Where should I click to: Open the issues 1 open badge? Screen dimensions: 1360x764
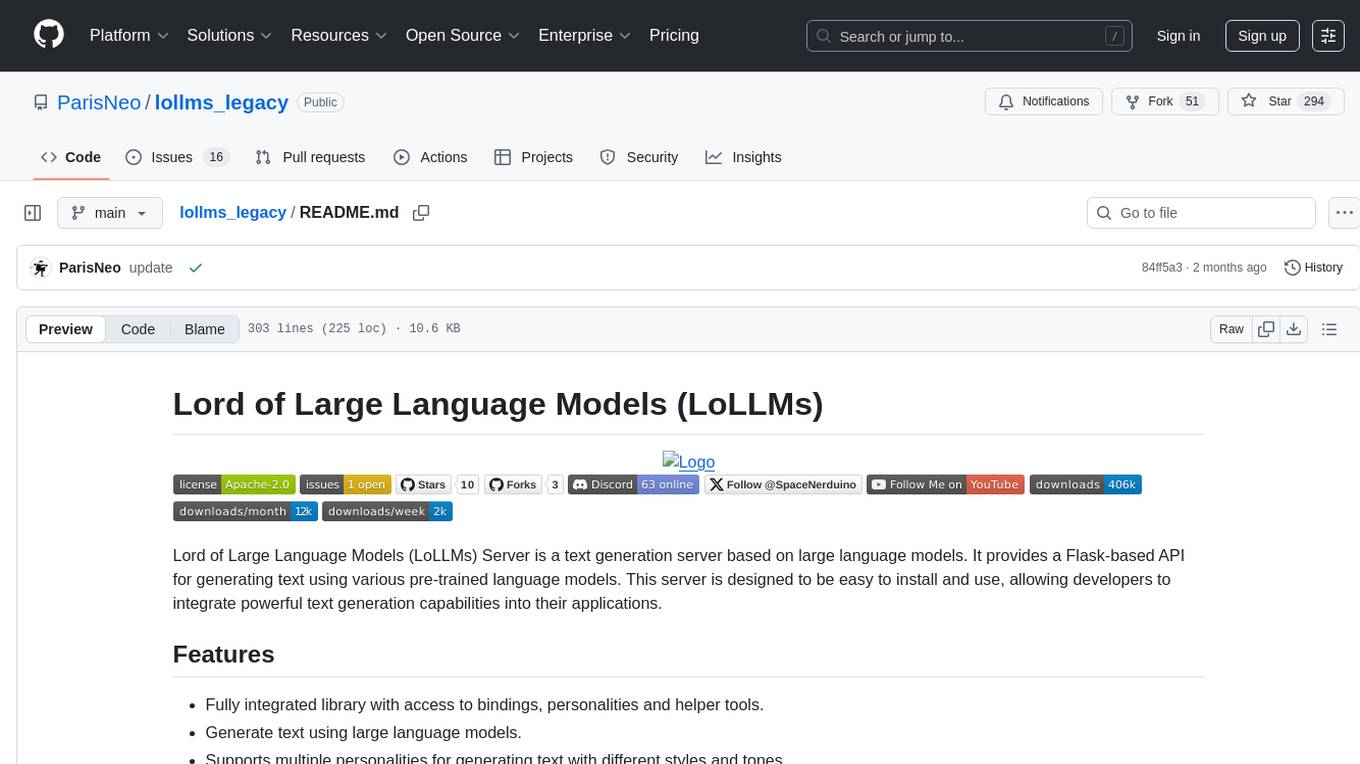[345, 485]
